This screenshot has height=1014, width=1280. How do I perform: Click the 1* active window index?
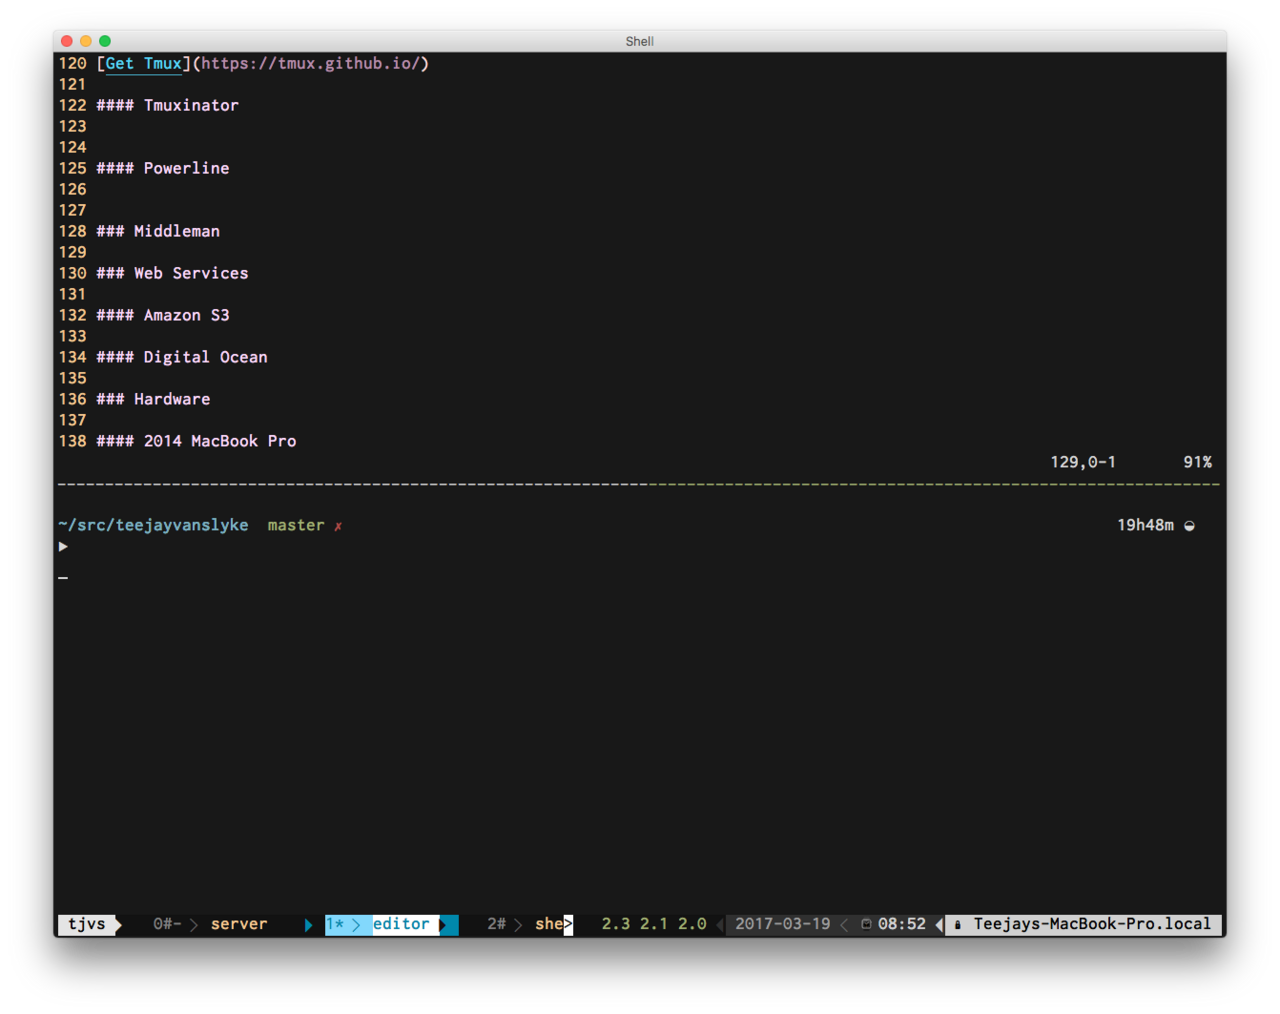[335, 924]
